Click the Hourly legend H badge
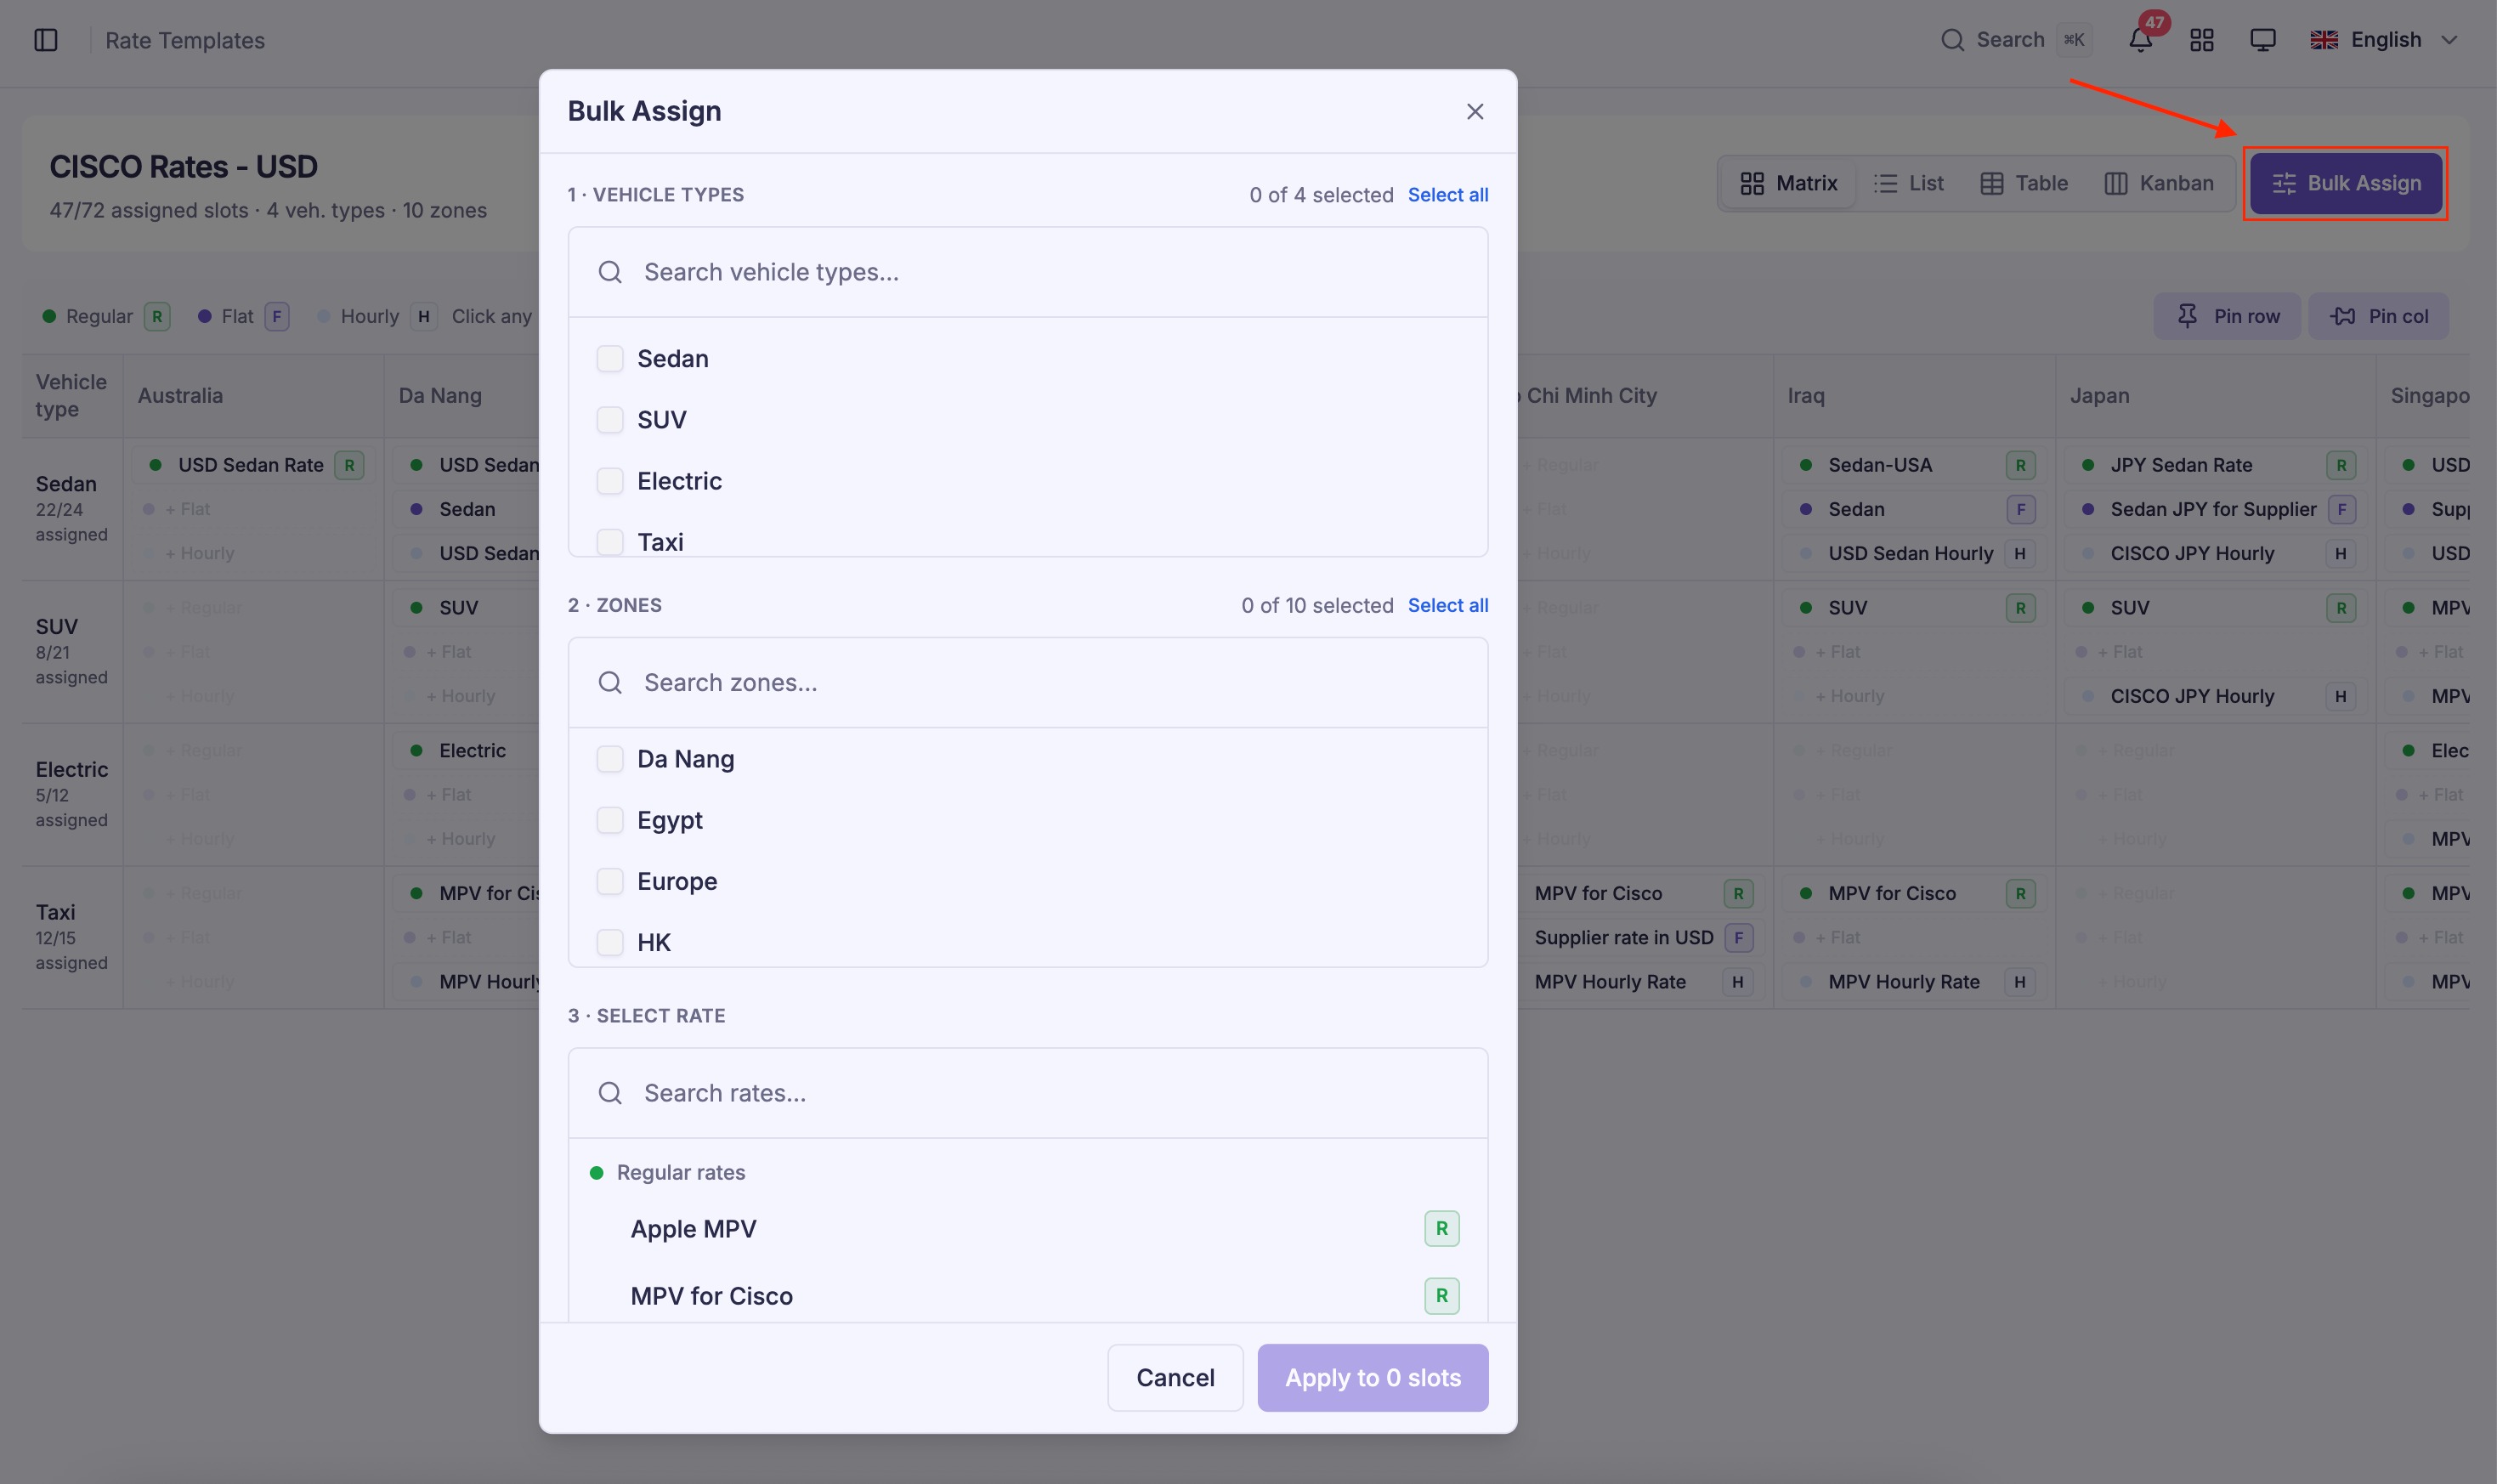Image resolution: width=2497 pixels, height=1484 pixels. click(x=424, y=316)
